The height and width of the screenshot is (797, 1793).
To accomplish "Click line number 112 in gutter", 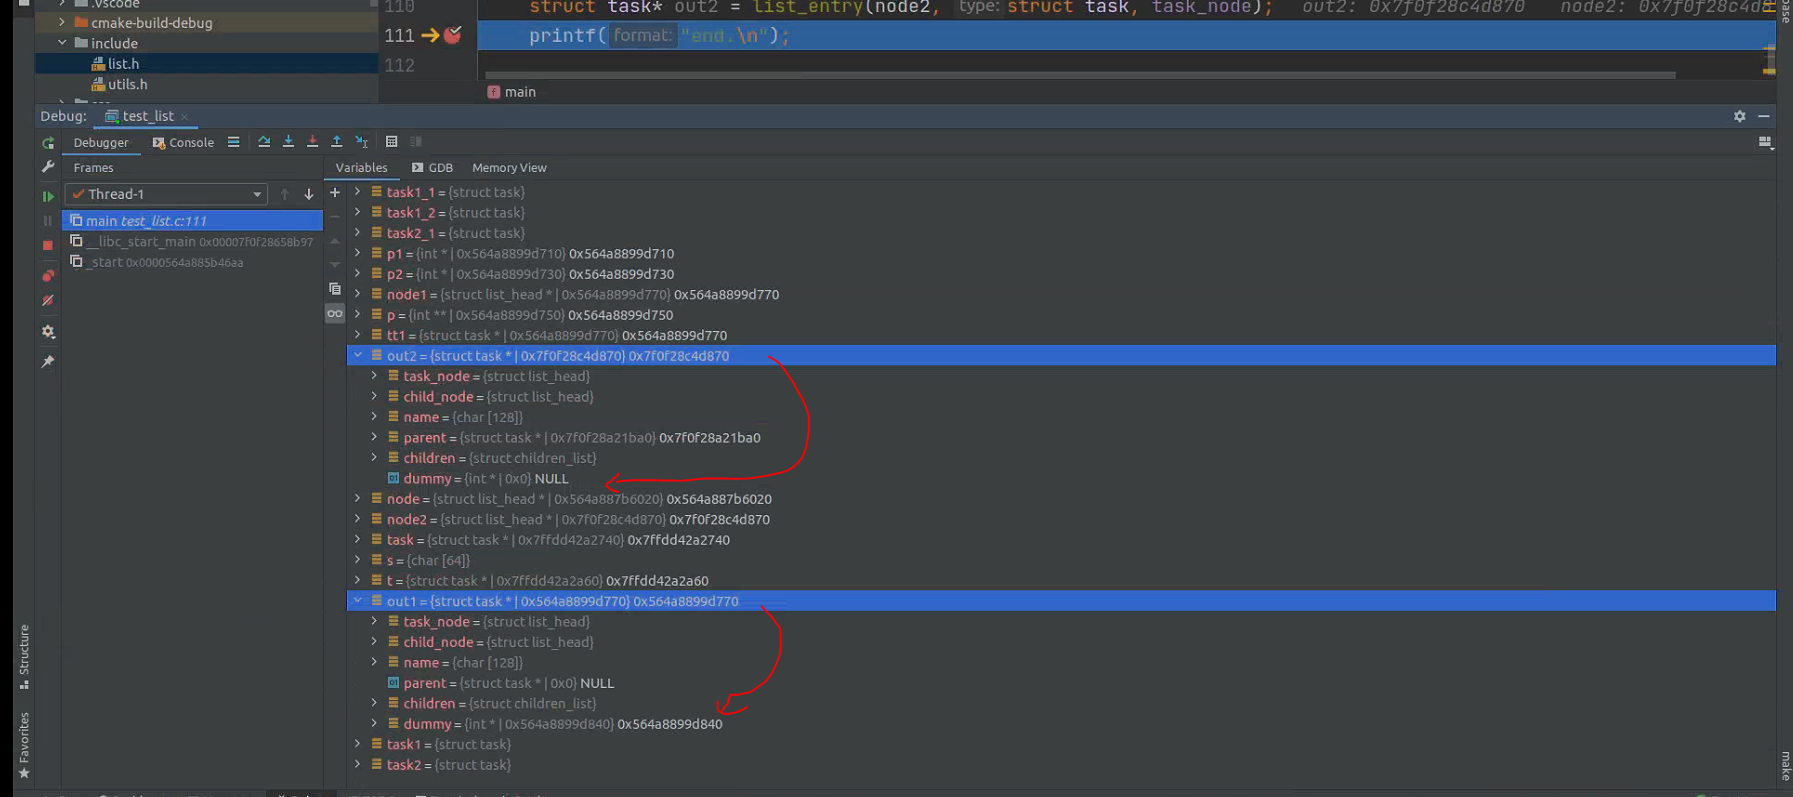I will 399,66.
